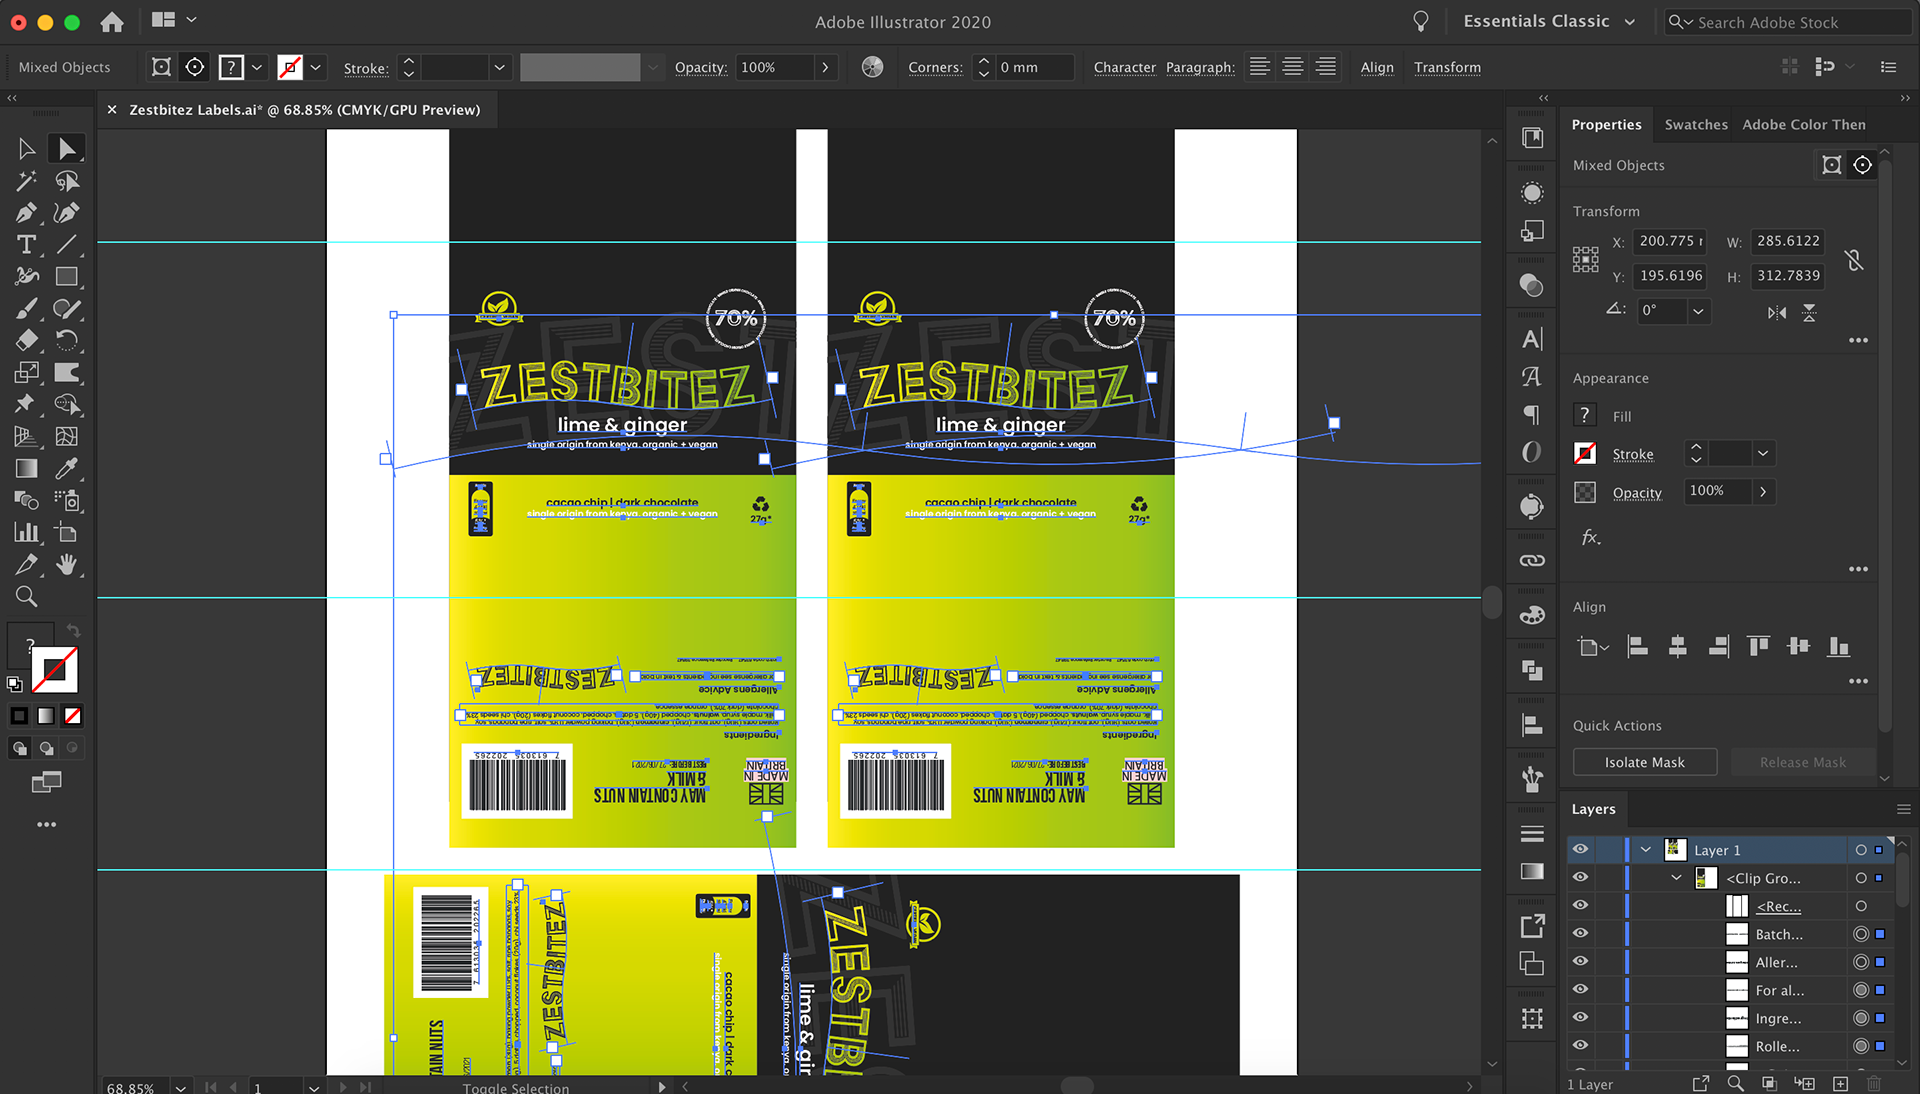Open Transform panel link in control bar
1920x1094 pixels.
point(1447,67)
